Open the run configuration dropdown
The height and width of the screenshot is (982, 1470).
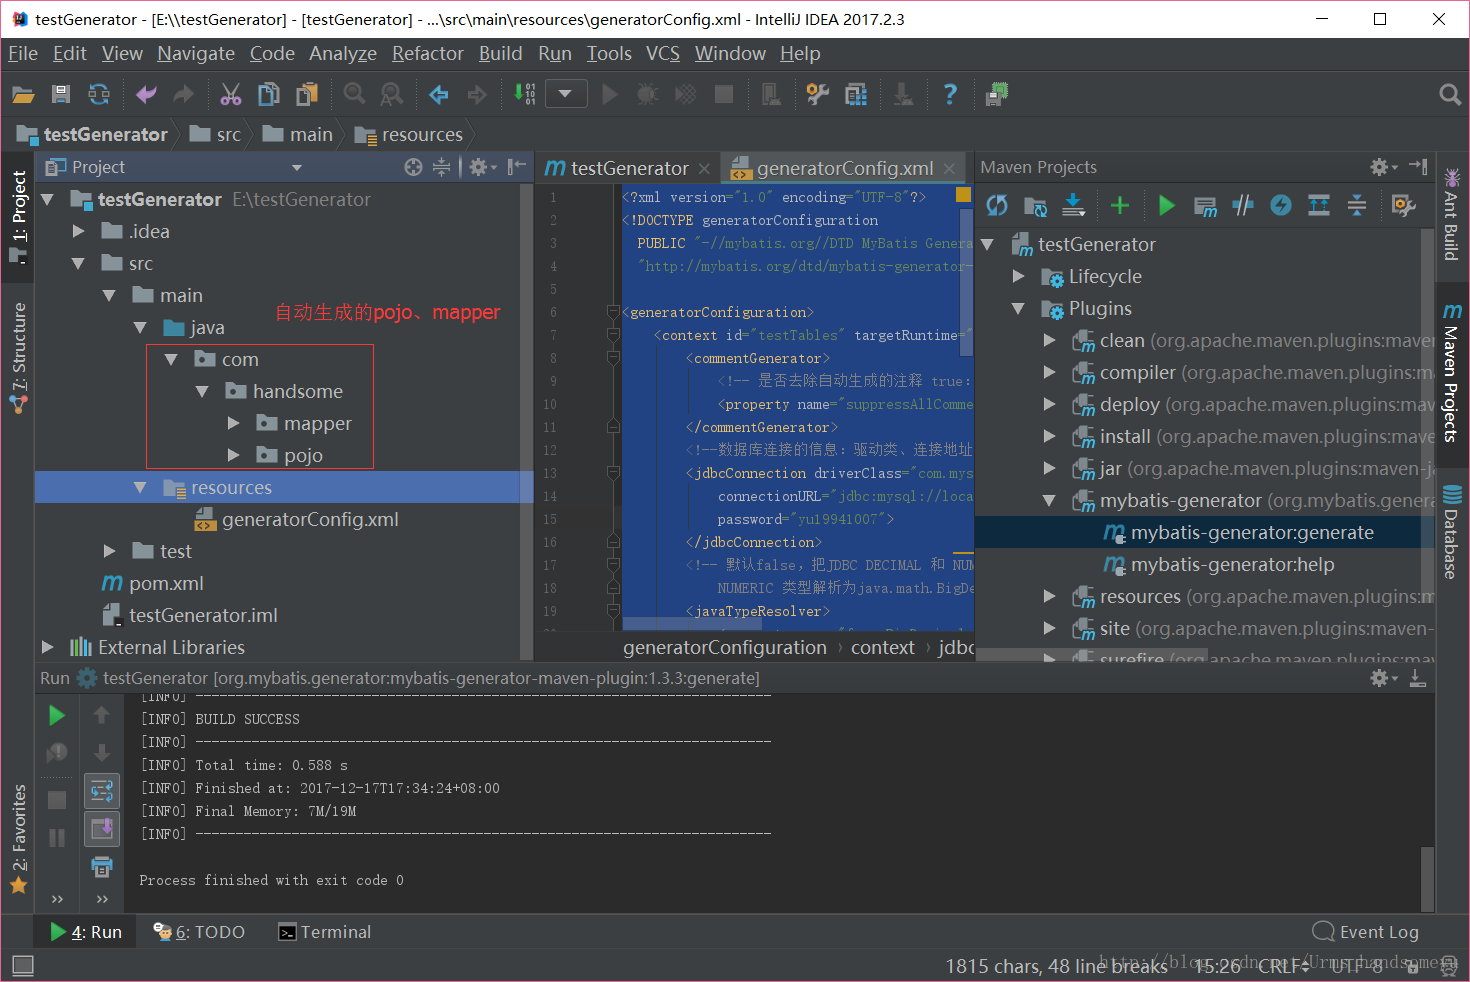pos(565,94)
